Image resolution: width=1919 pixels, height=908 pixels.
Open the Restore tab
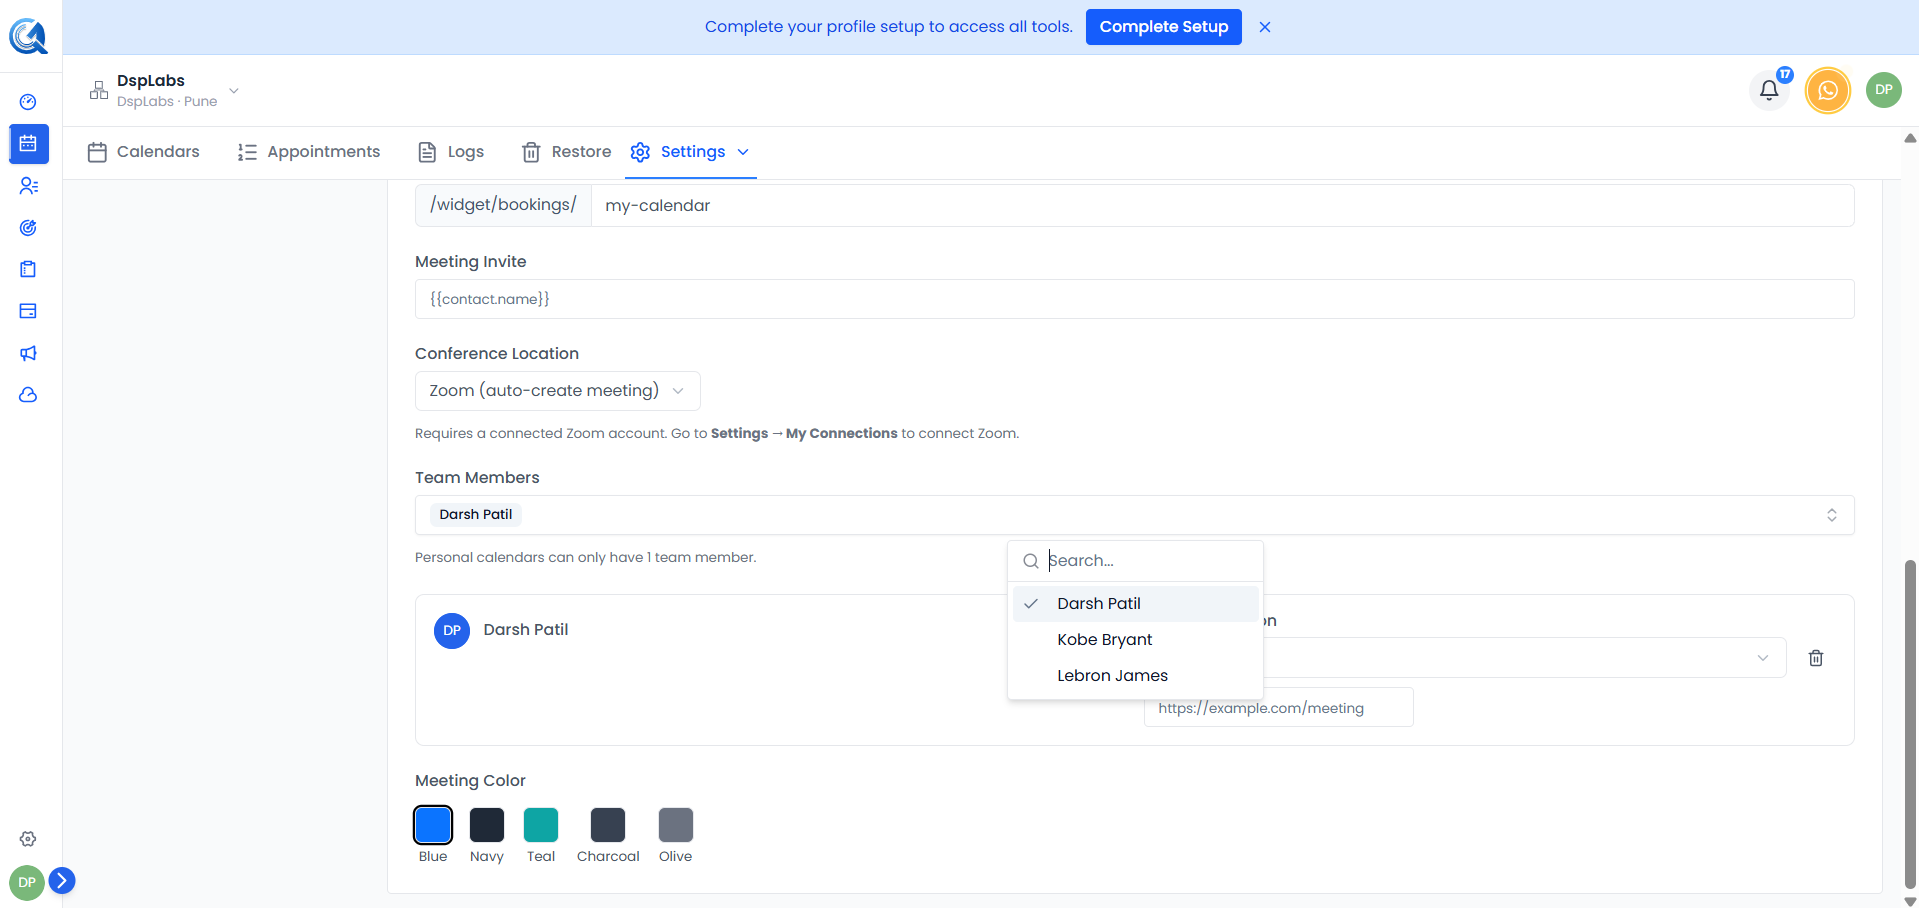tap(566, 152)
